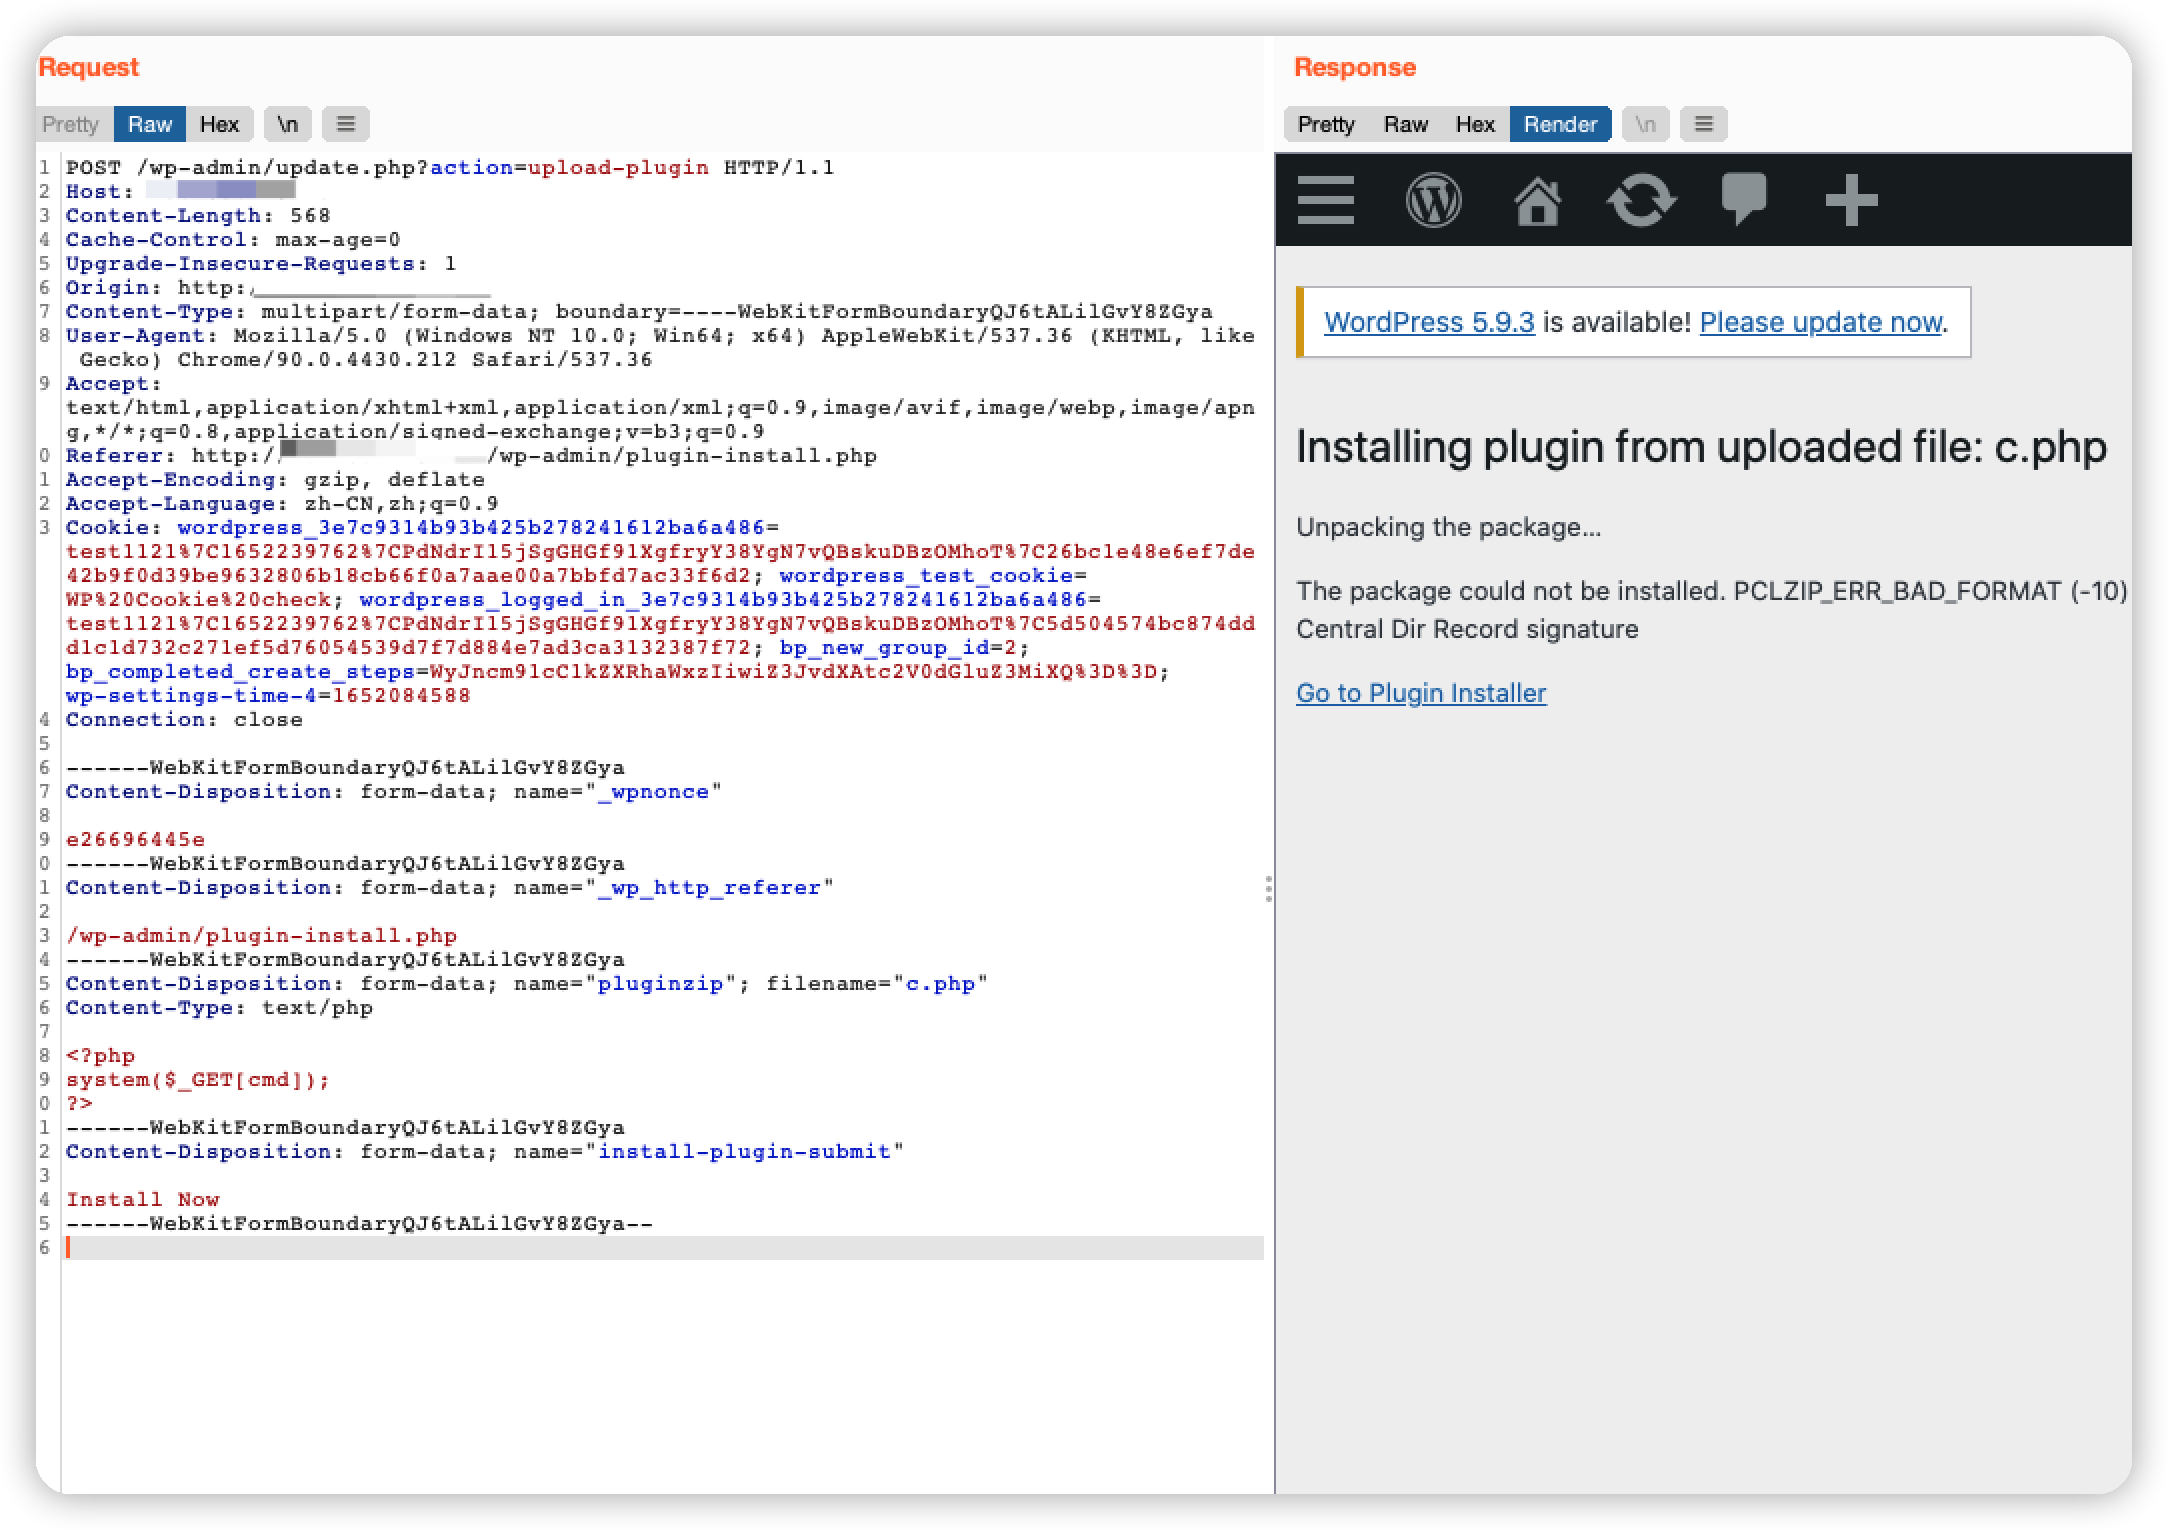Select the system($_GET[cmd]) payload line
This screenshot has height=1530, width=2168.
point(197,1079)
